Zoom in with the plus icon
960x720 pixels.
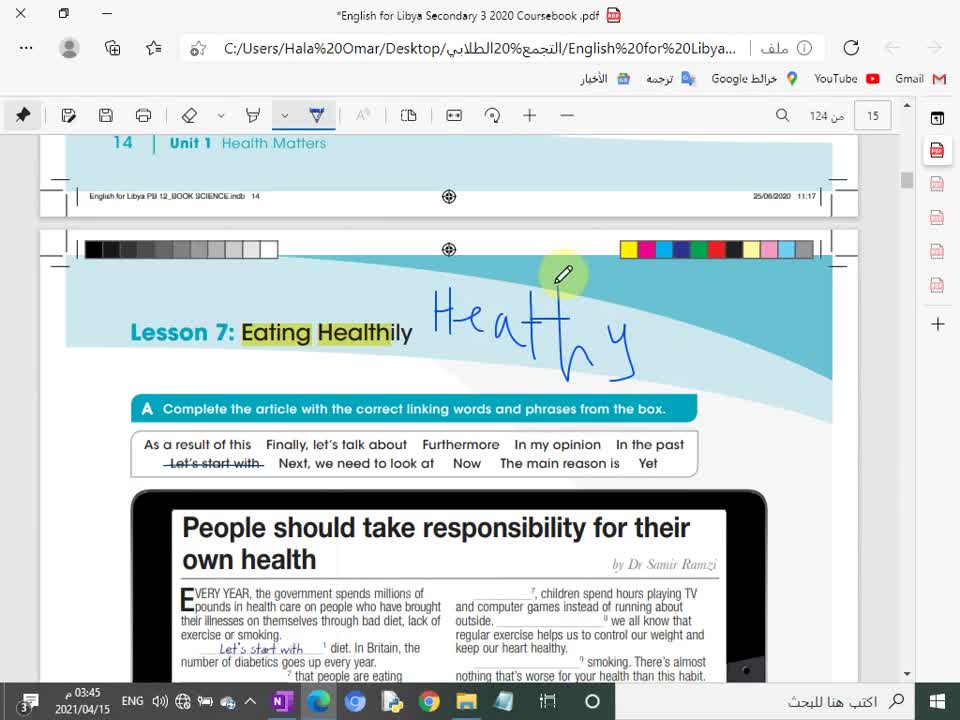click(x=529, y=115)
